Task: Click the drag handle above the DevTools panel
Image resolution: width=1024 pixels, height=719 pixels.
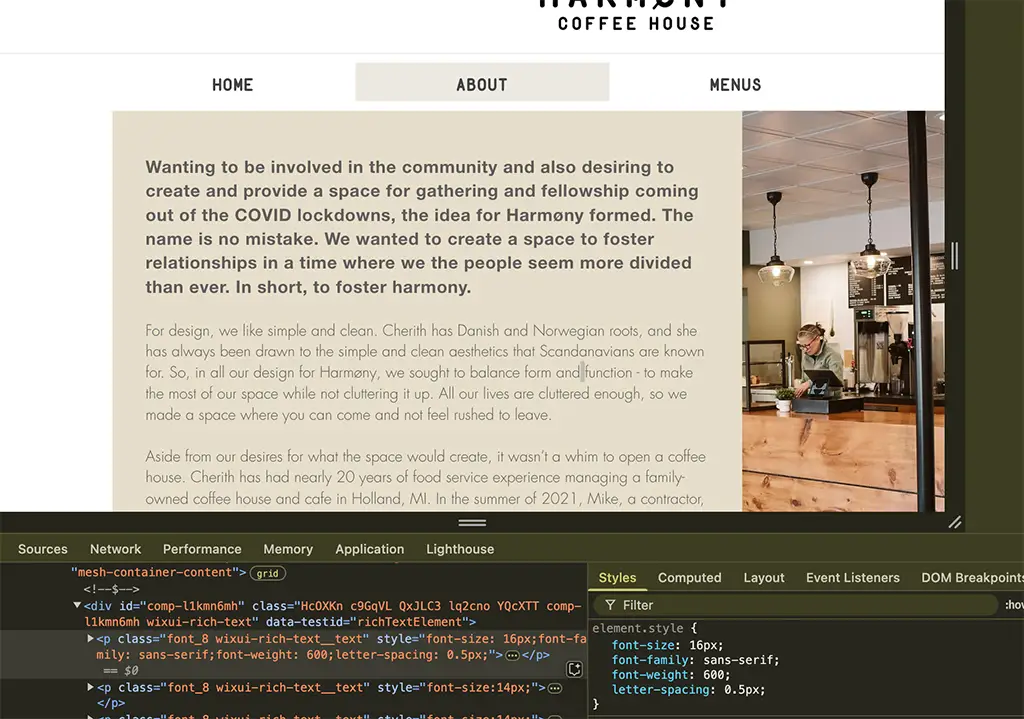Action: pyautogui.click(x=471, y=522)
